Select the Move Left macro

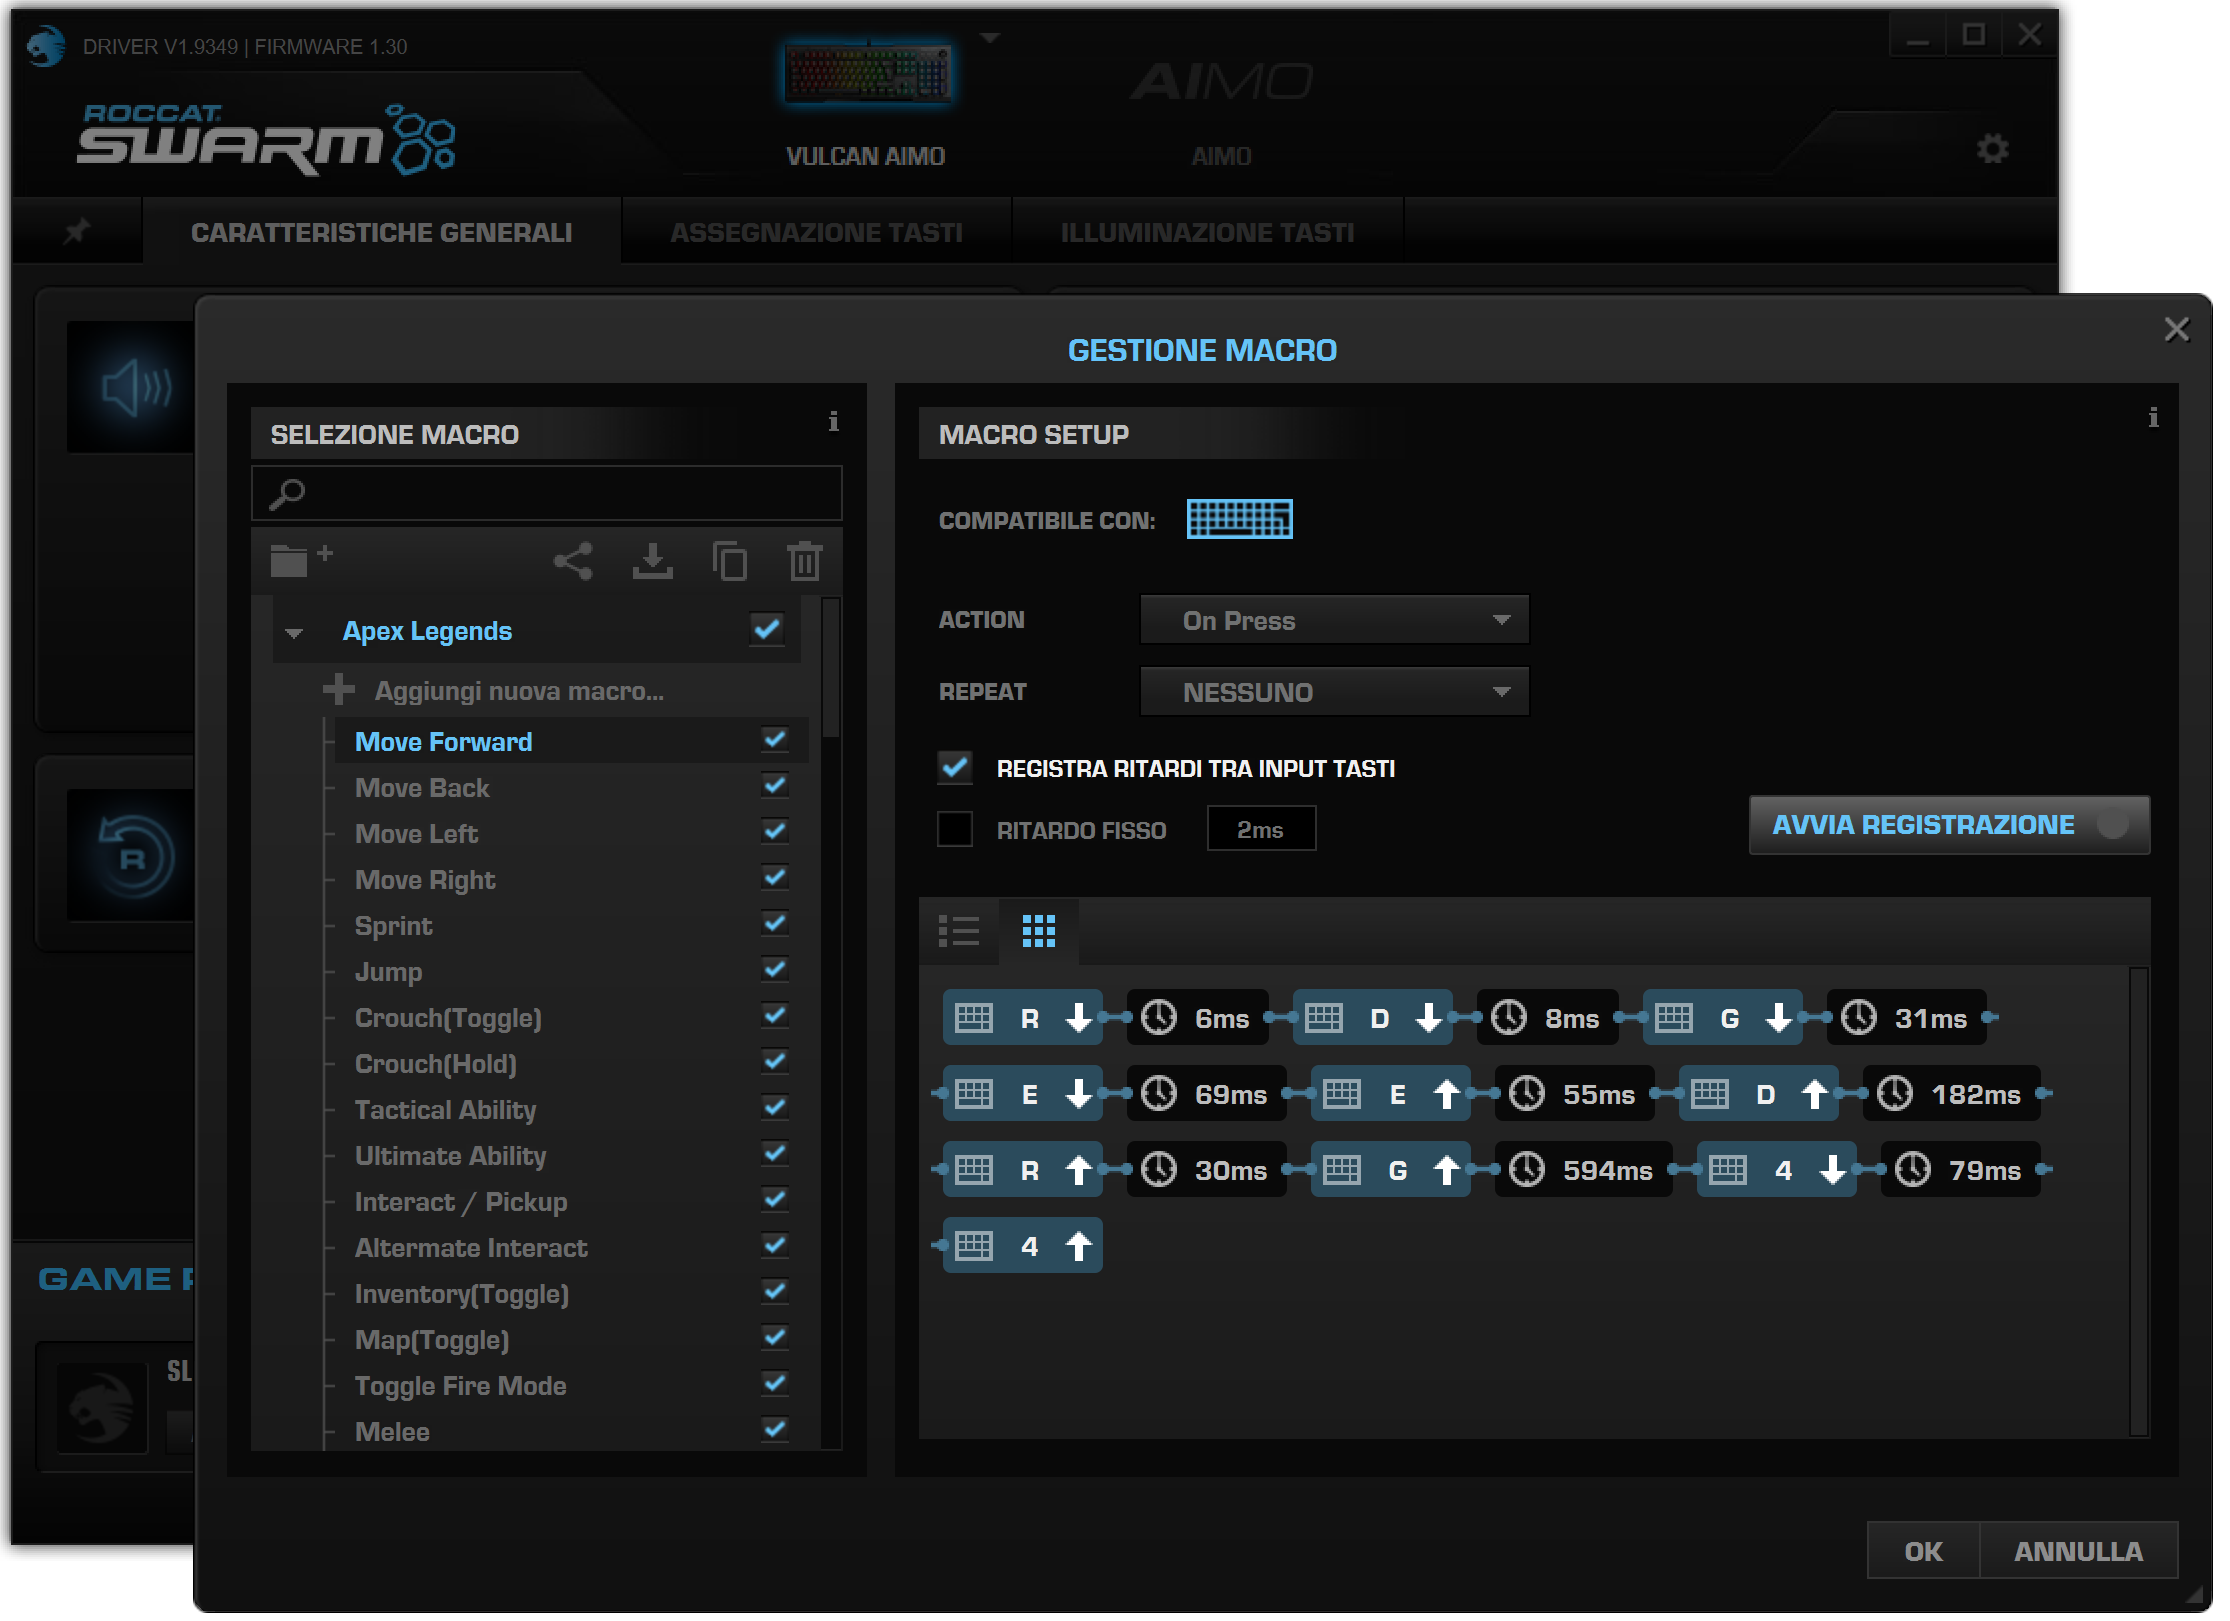click(416, 834)
